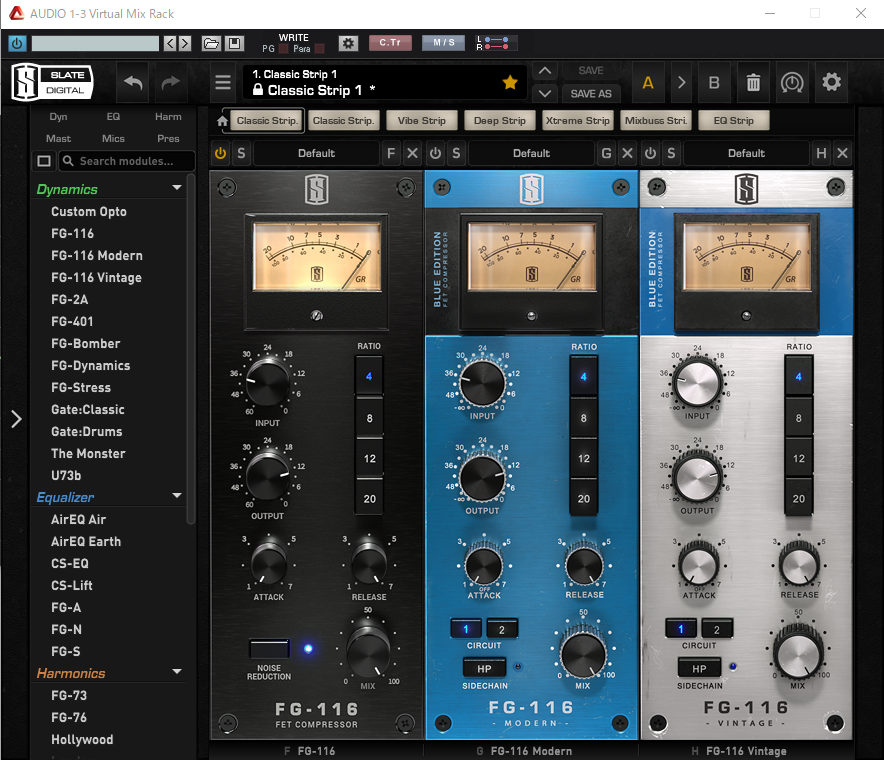Switch to Deep Strip tab

pyautogui.click(x=500, y=121)
